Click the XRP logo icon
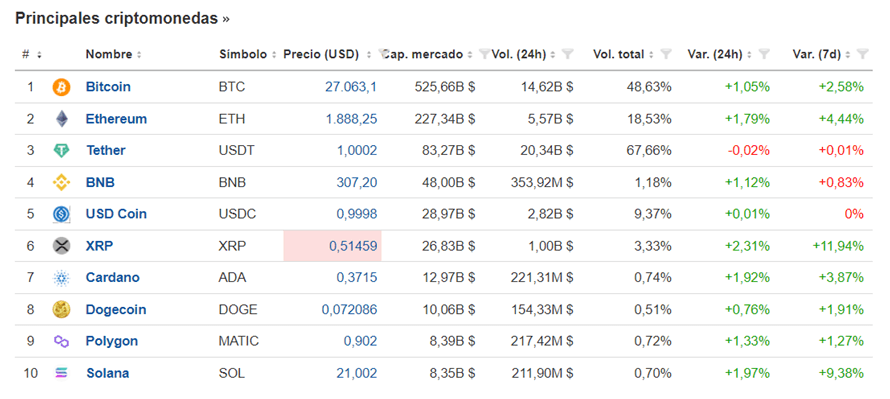890x399 pixels. [x=61, y=246]
